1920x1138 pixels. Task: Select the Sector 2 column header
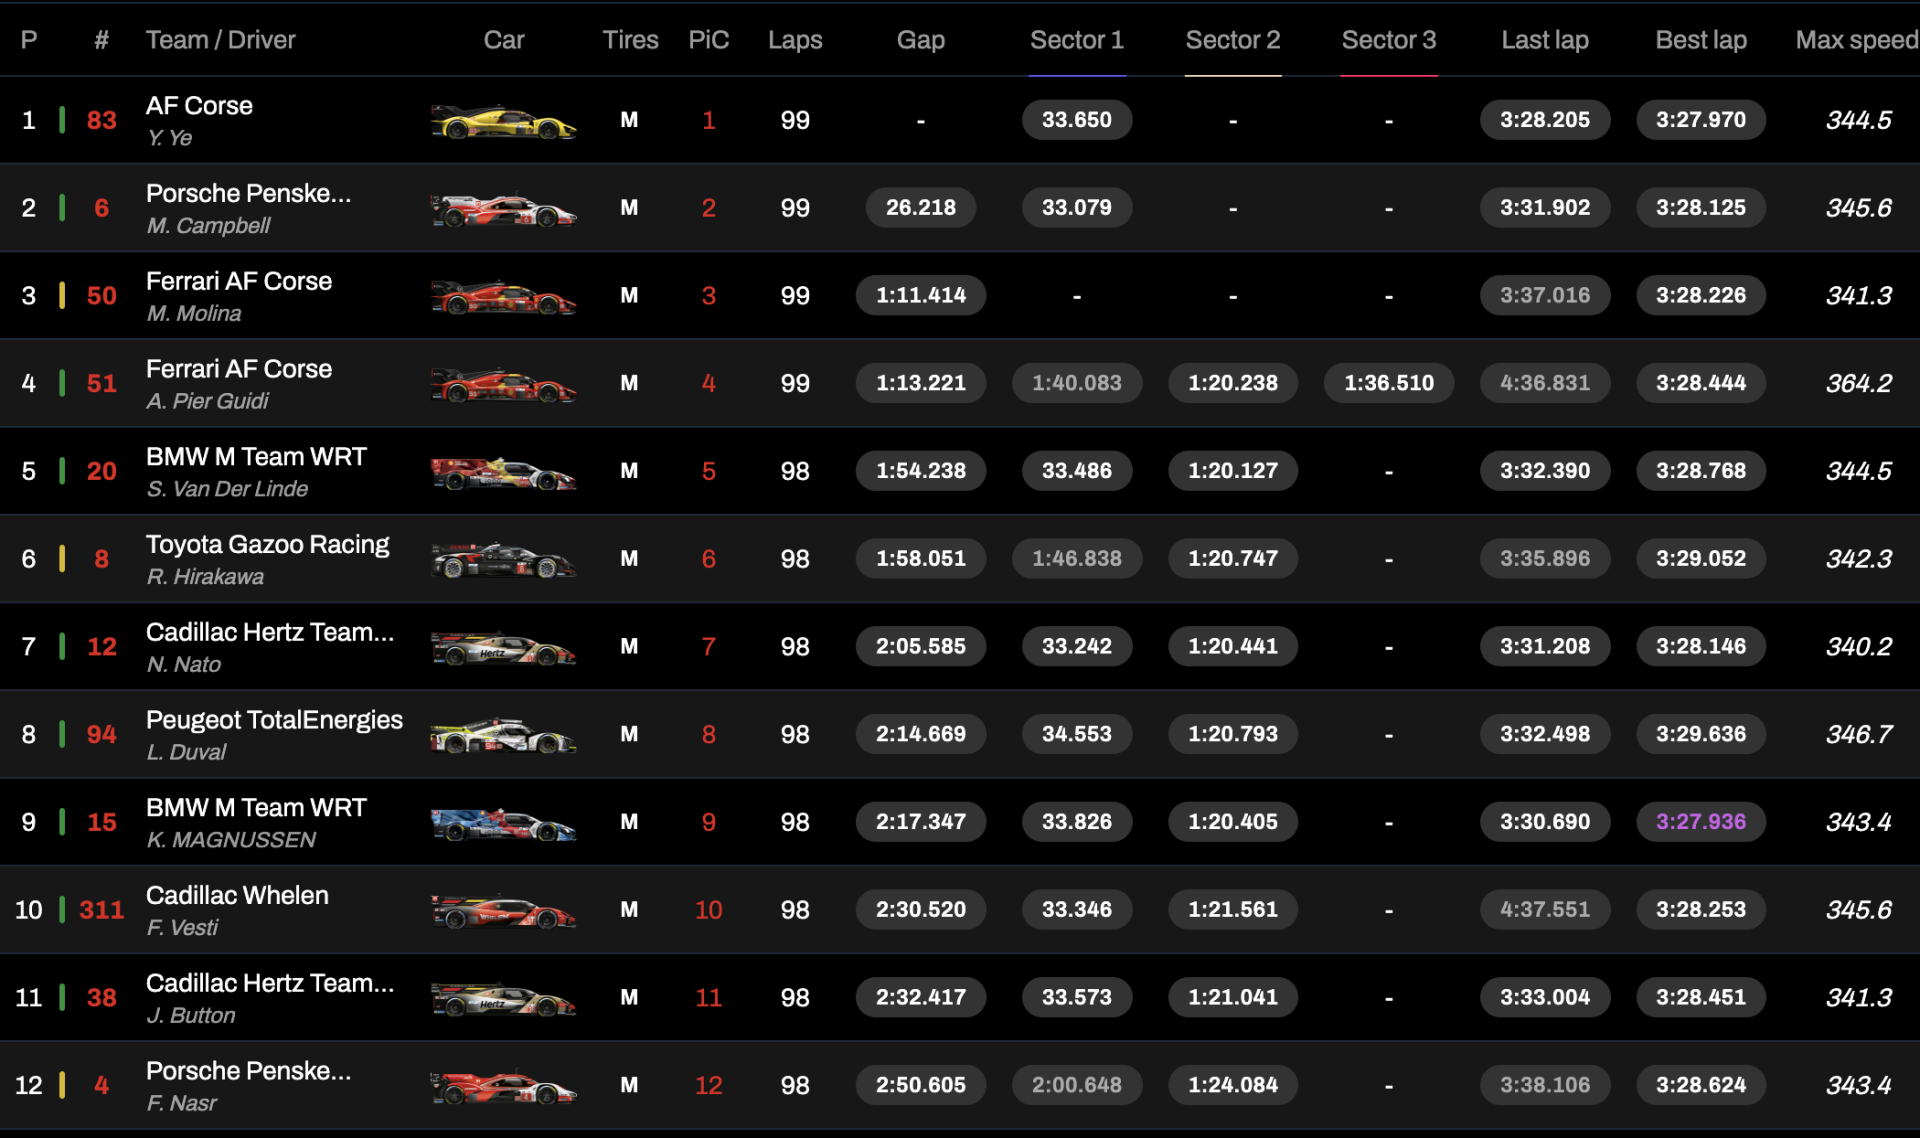1232,40
